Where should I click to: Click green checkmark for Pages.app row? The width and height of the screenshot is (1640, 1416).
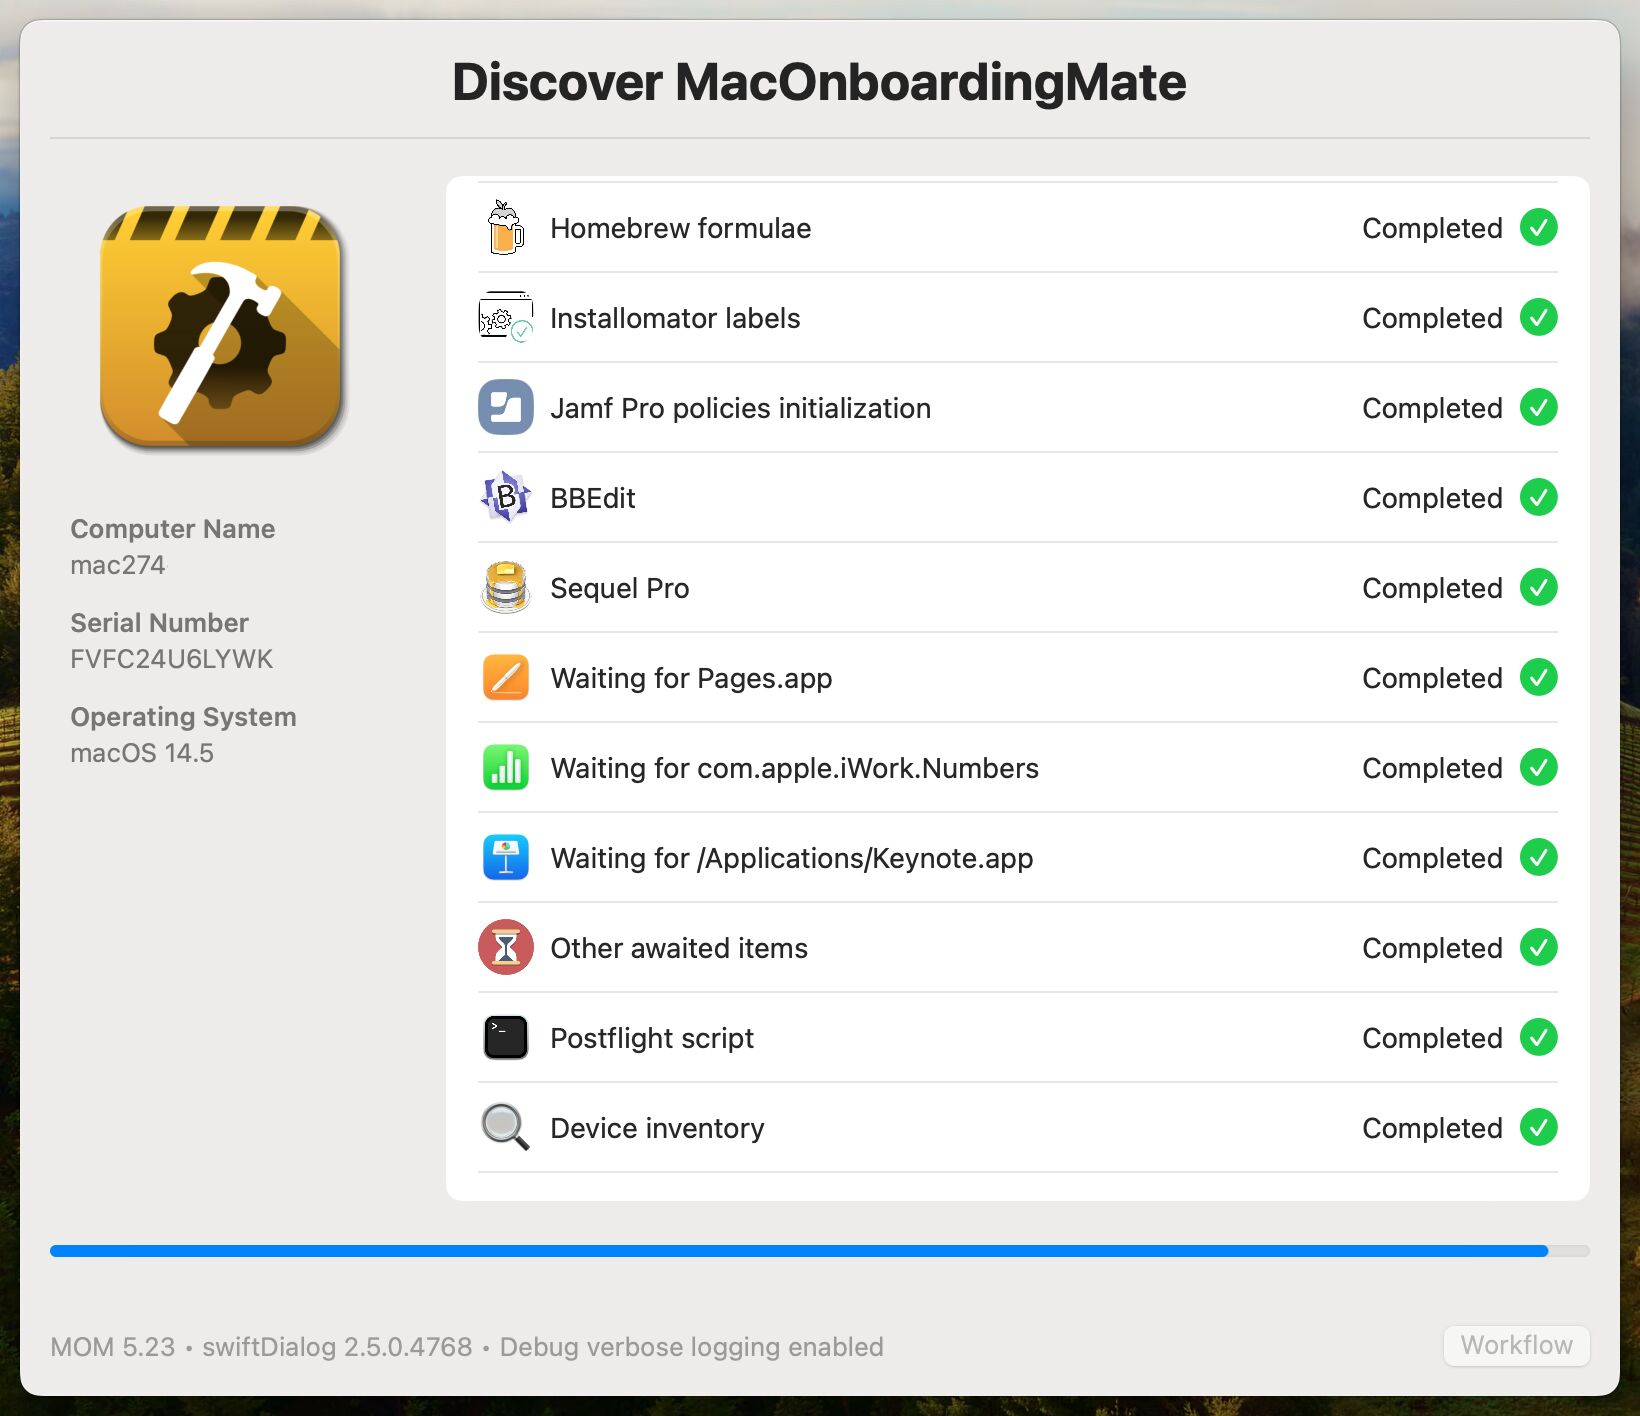coord(1538,677)
